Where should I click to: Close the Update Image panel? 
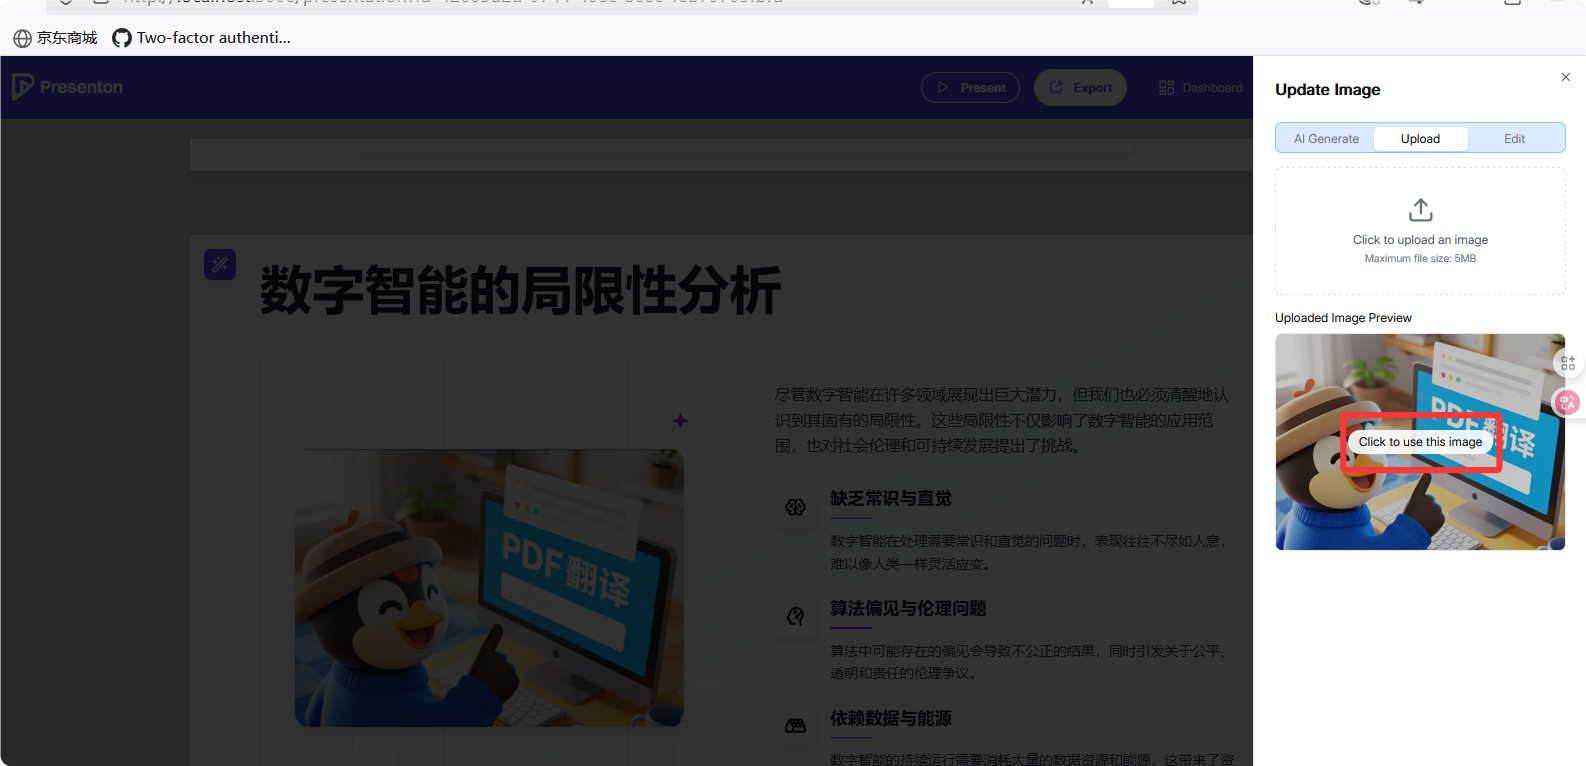[x=1566, y=77]
